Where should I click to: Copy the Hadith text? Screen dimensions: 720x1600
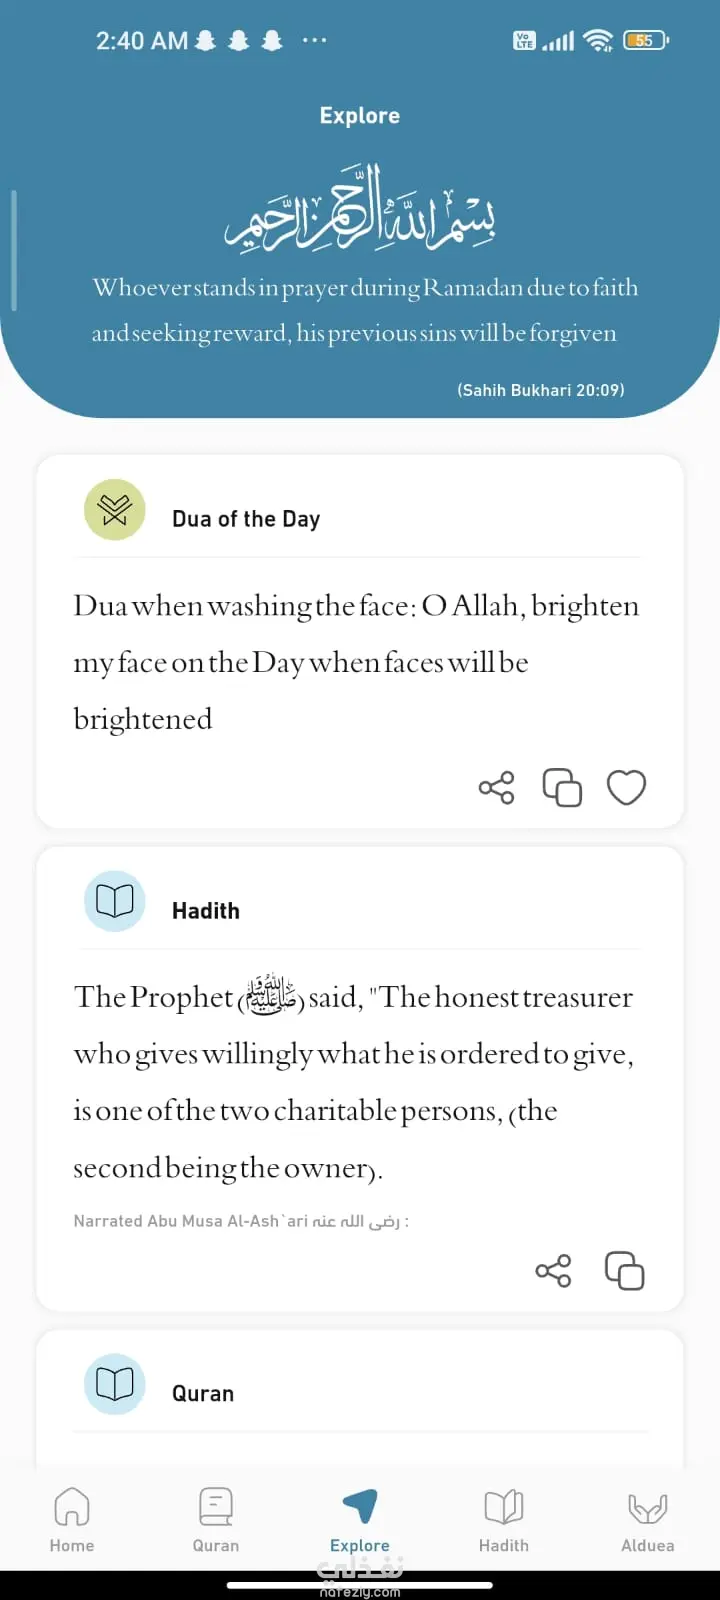[625, 1271]
